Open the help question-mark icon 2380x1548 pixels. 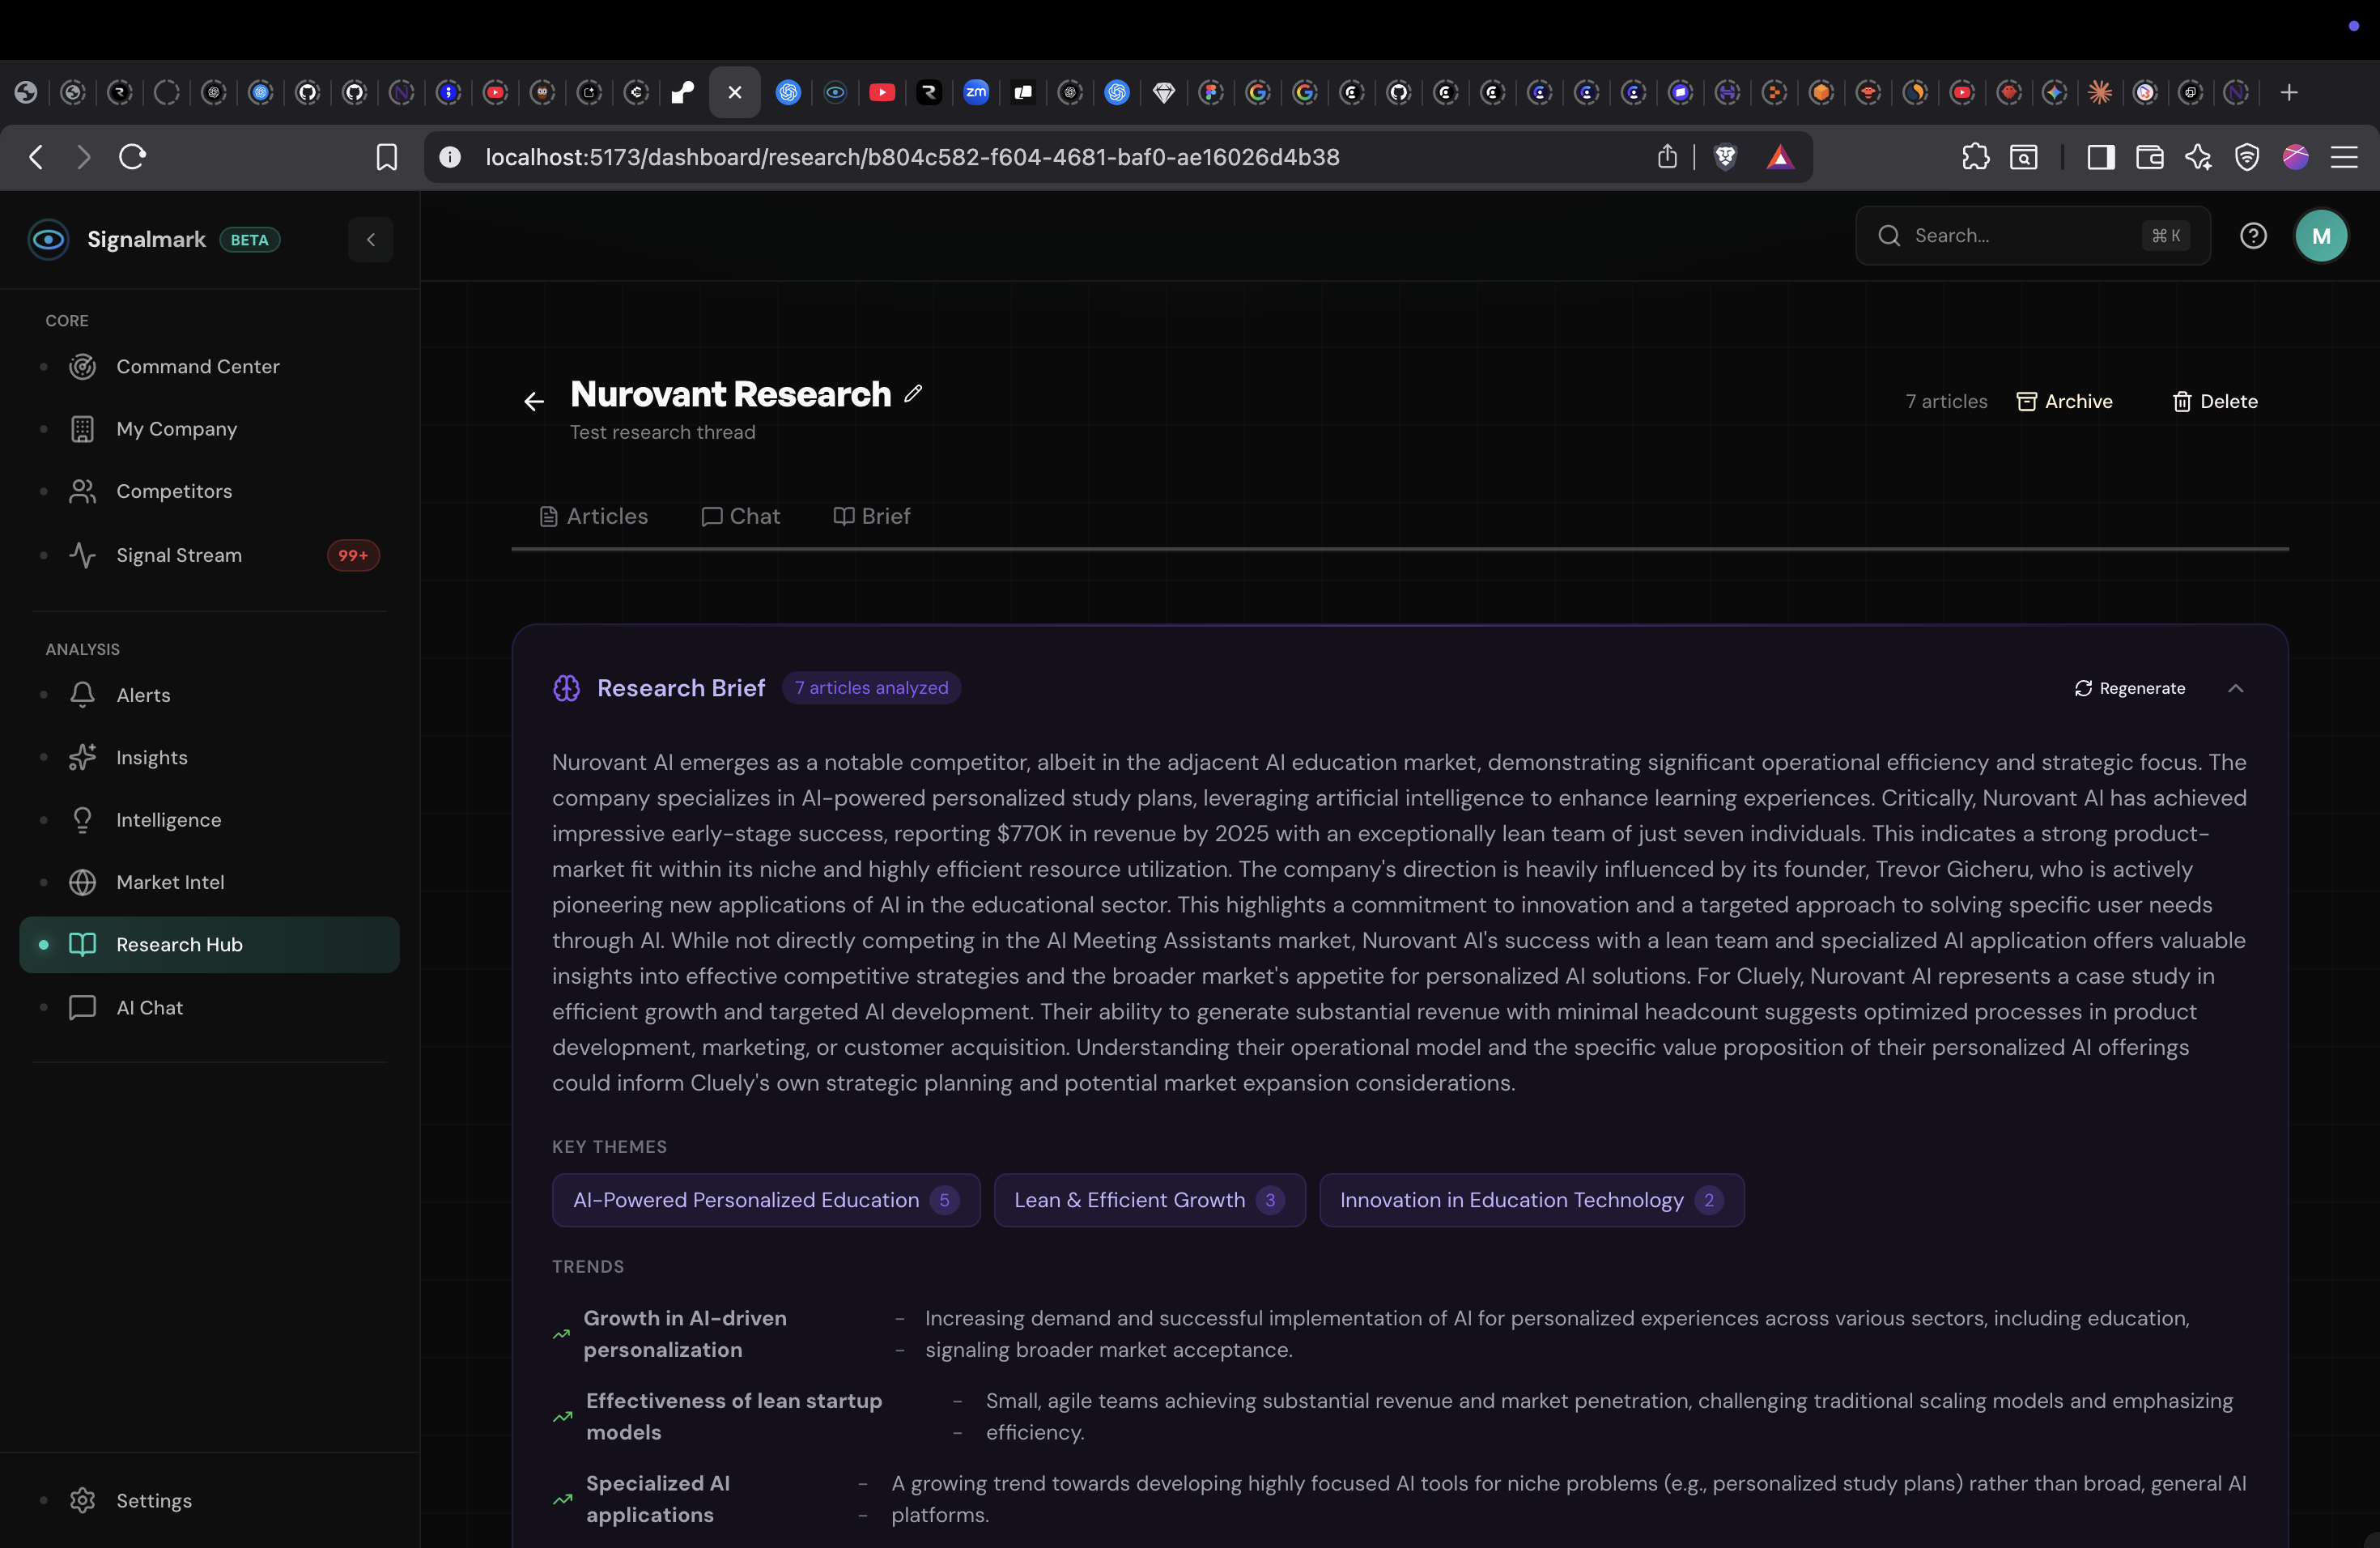pyautogui.click(x=2252, y=236)
